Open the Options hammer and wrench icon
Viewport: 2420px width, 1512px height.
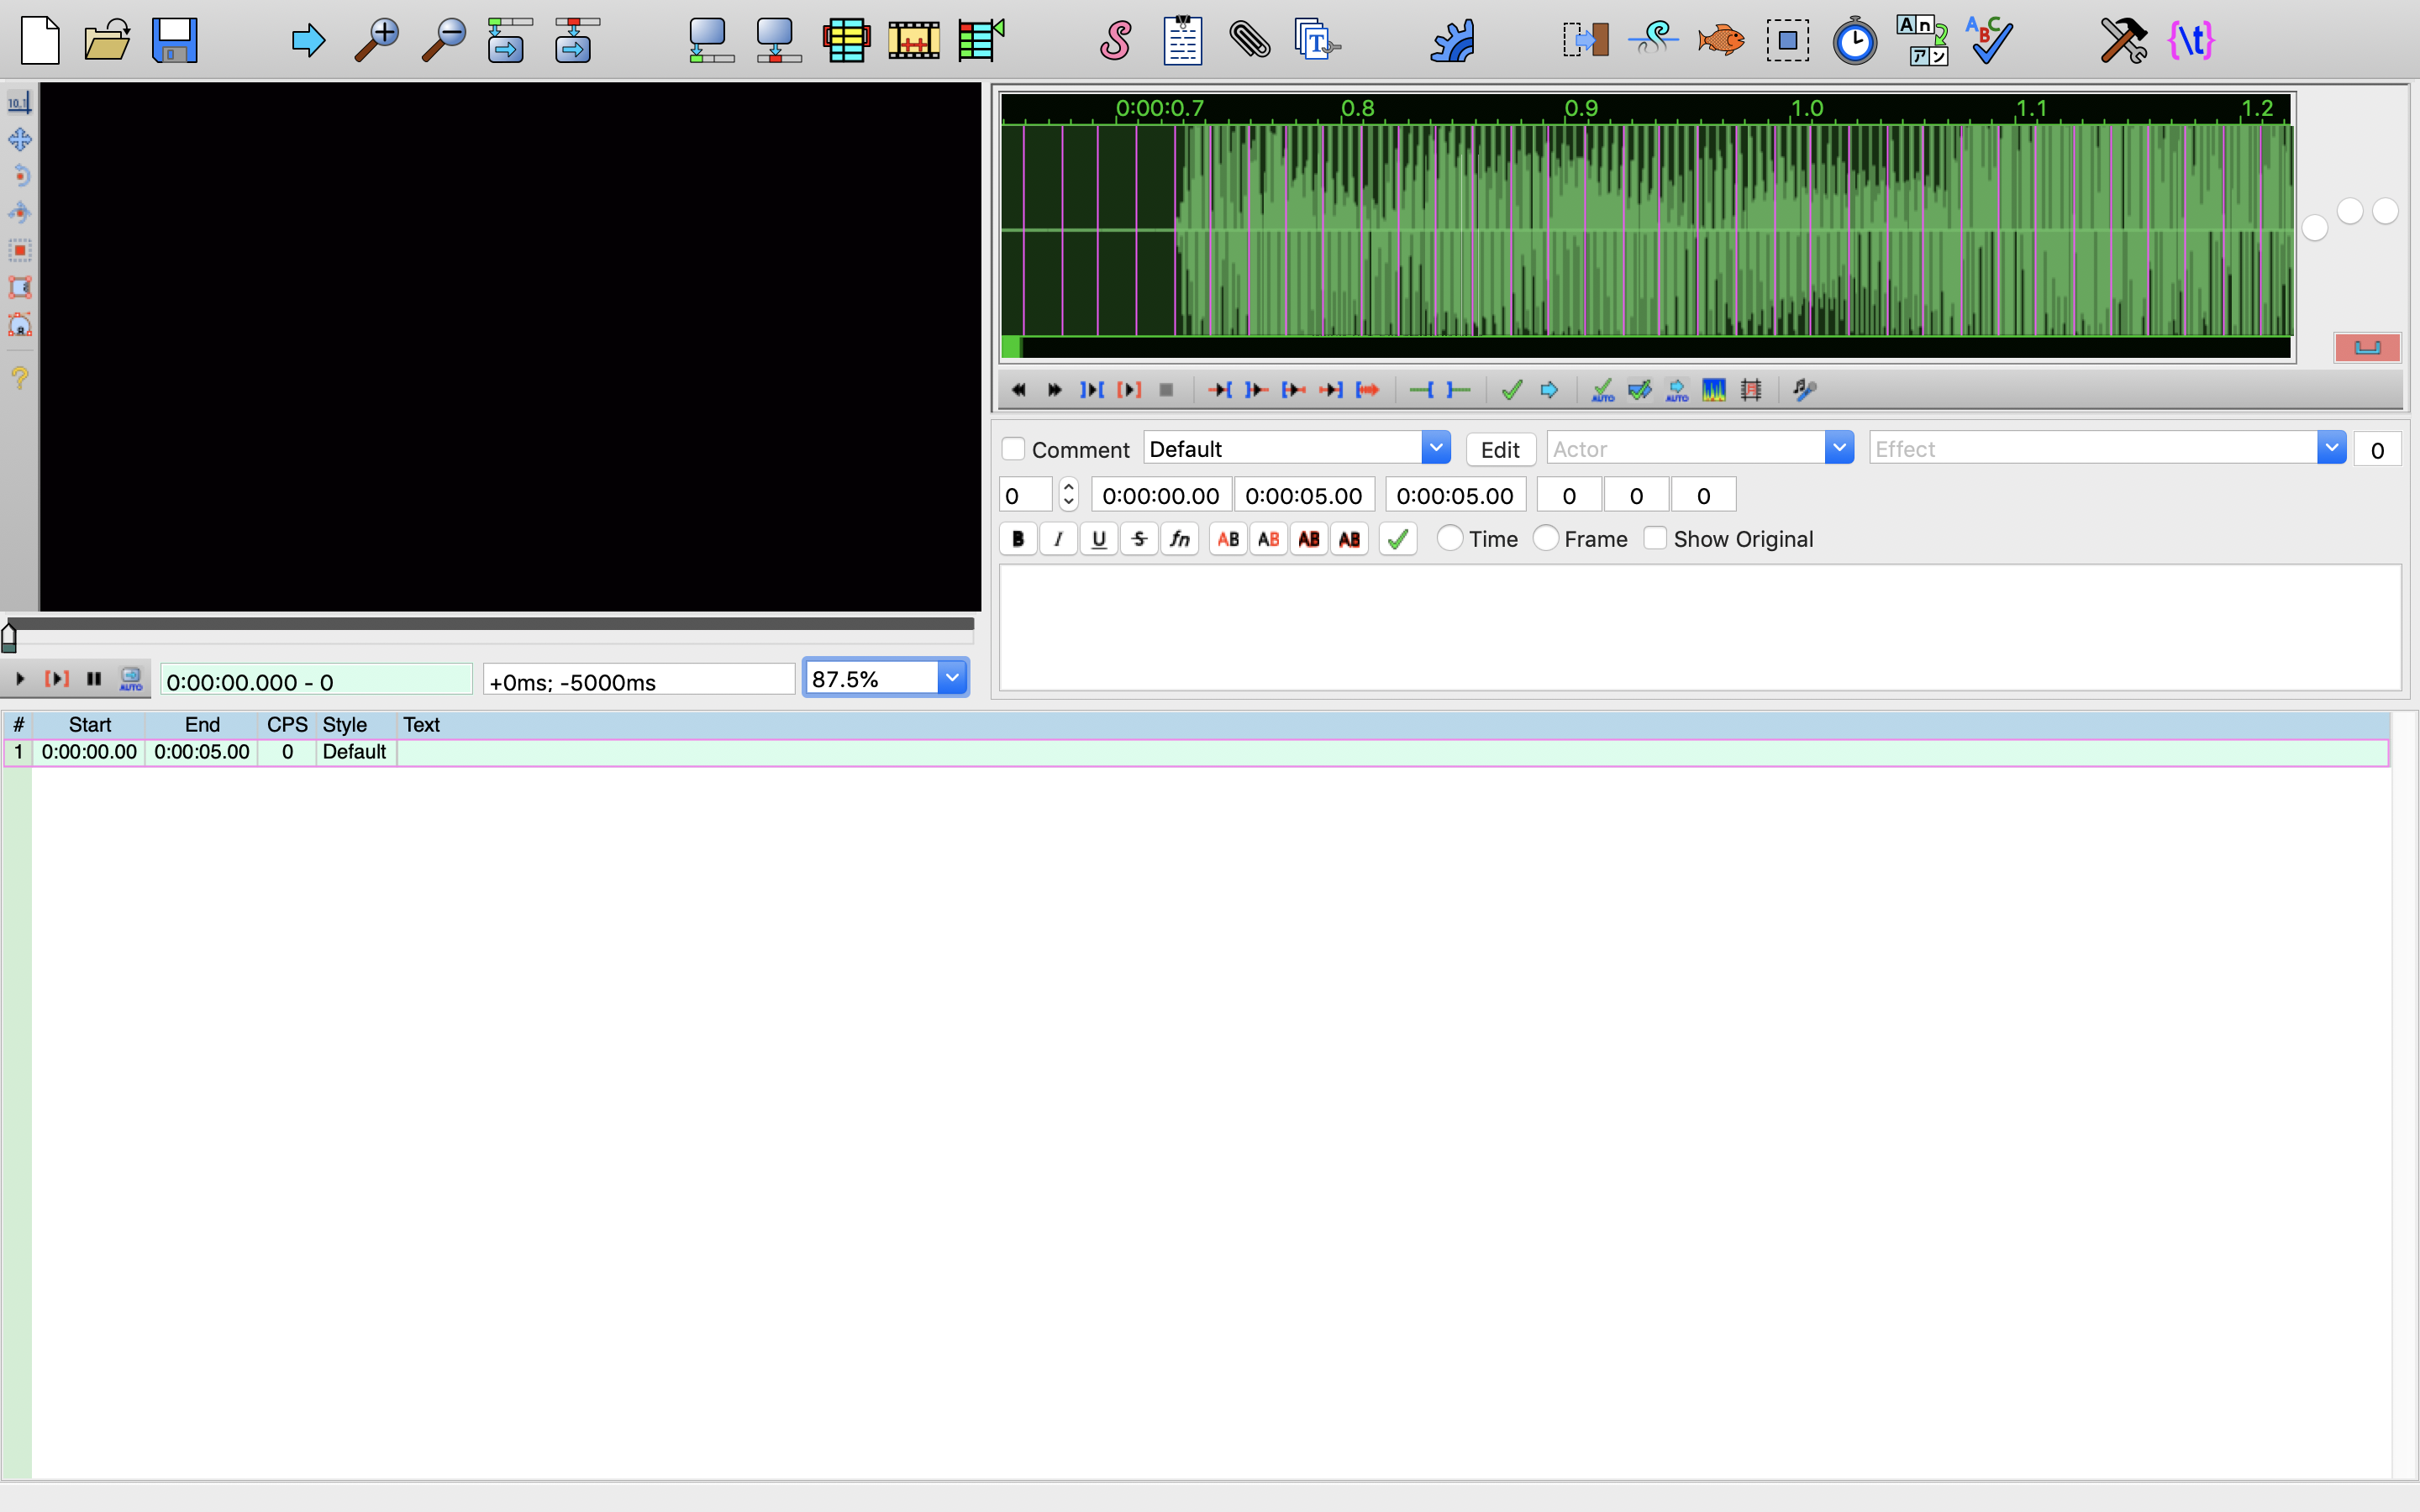2123,41
